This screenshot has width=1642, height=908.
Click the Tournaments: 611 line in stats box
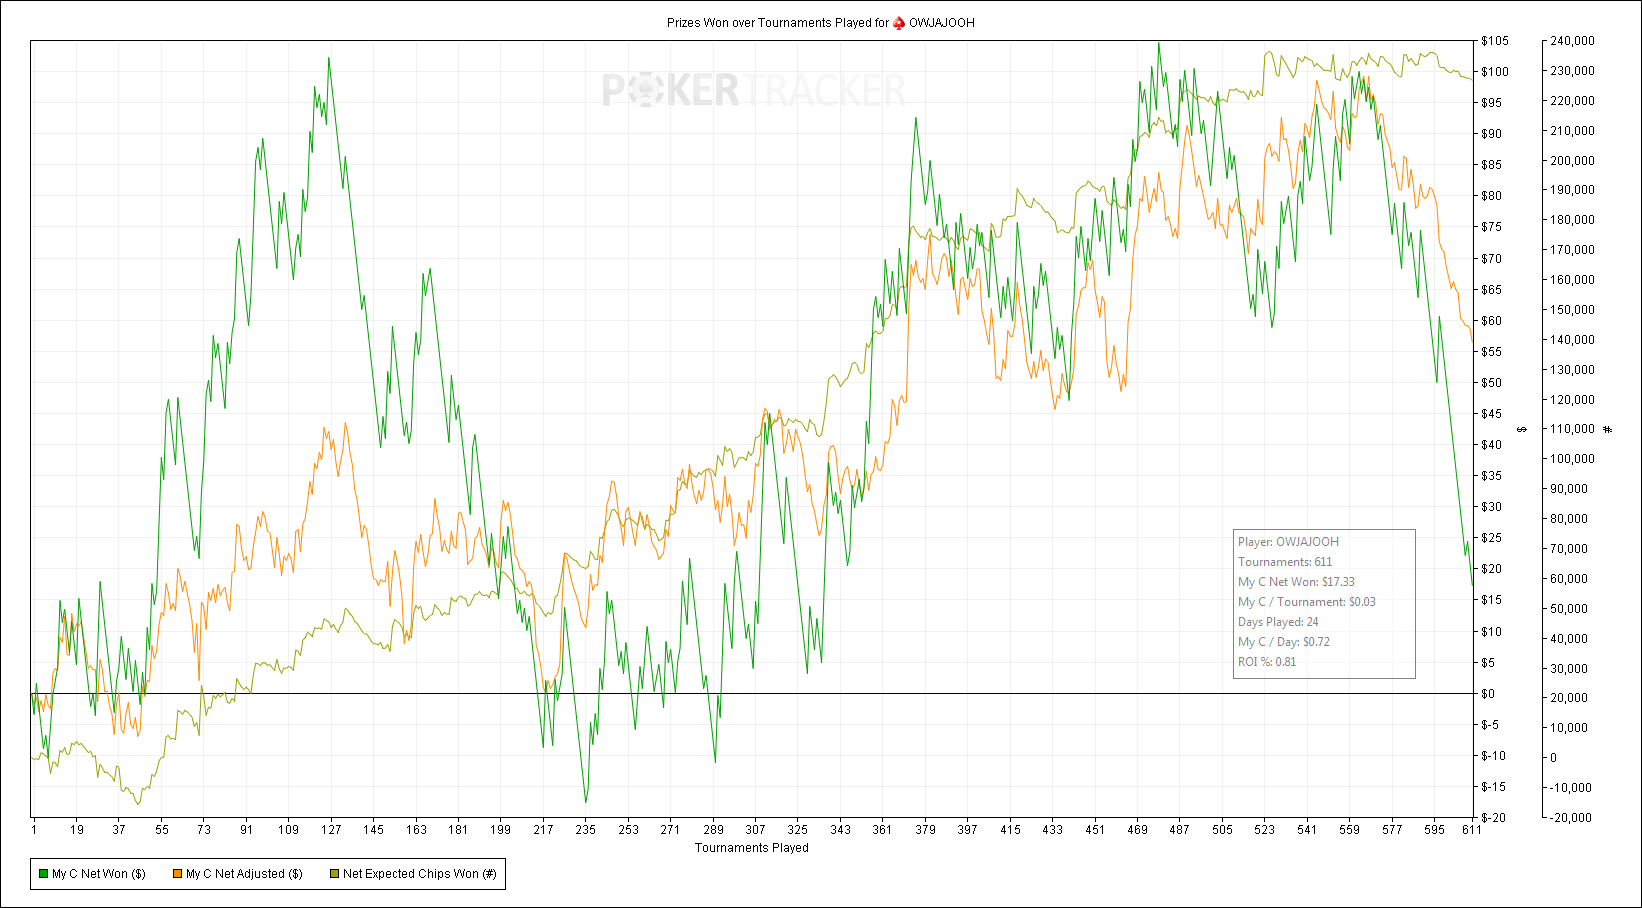pyautogui.click(x=1285, y=562)
